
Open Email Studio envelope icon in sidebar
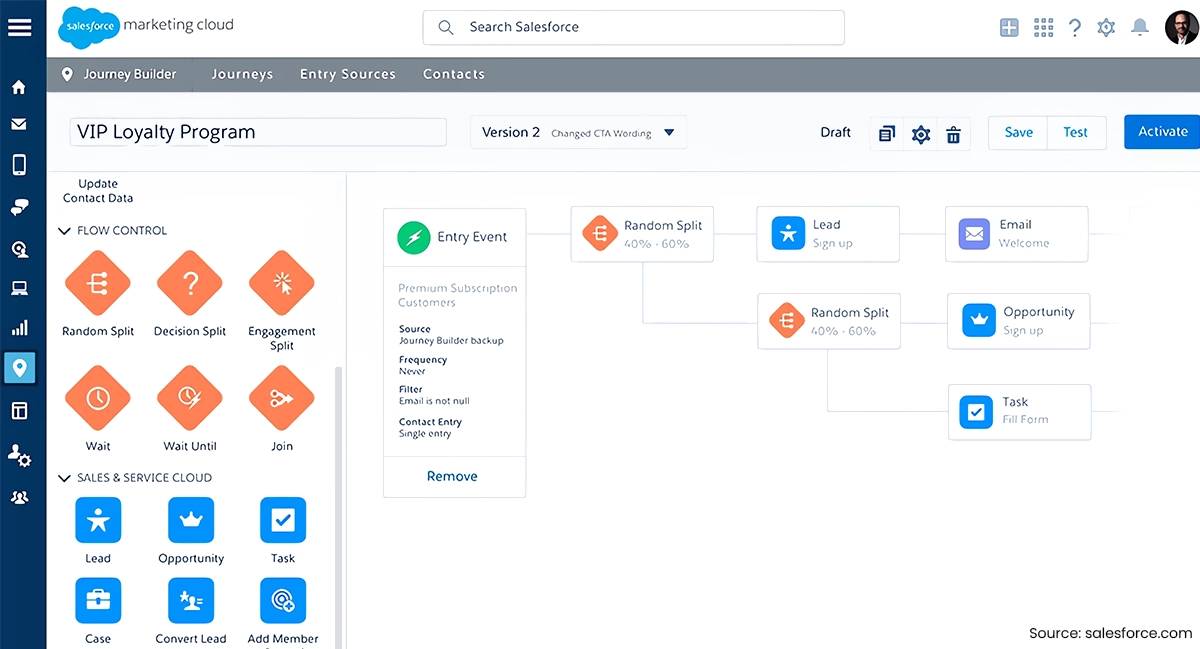19,125
